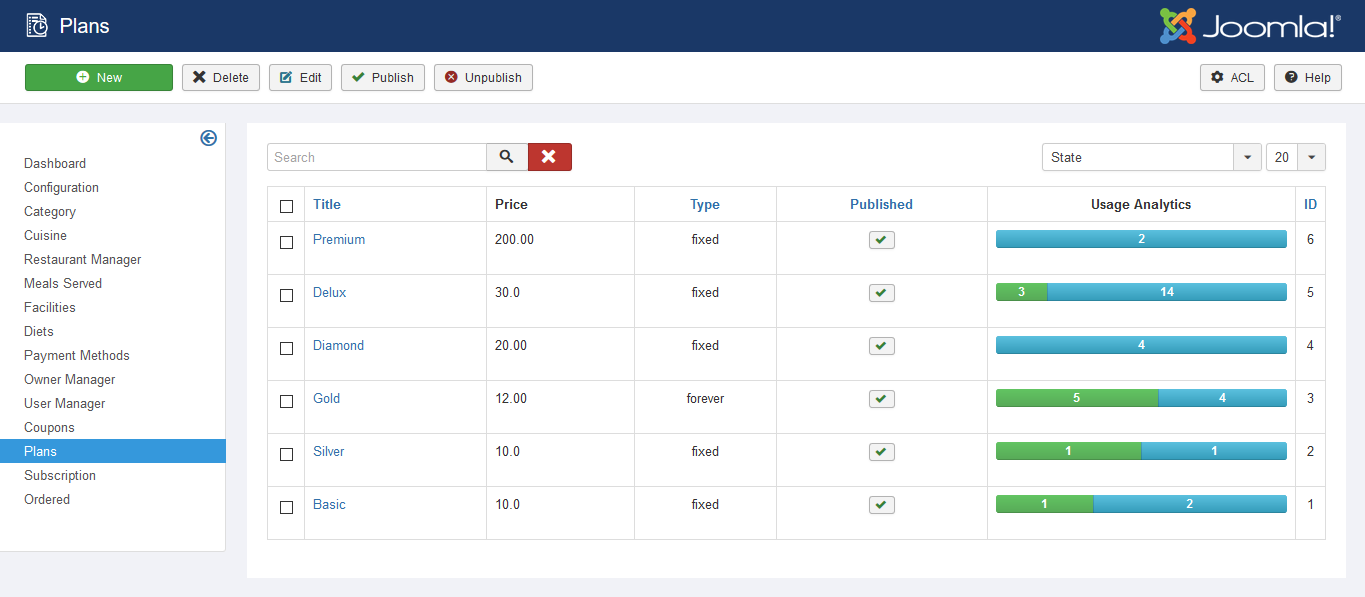
Task: Clear search with red X button
Action: point(549,157)
